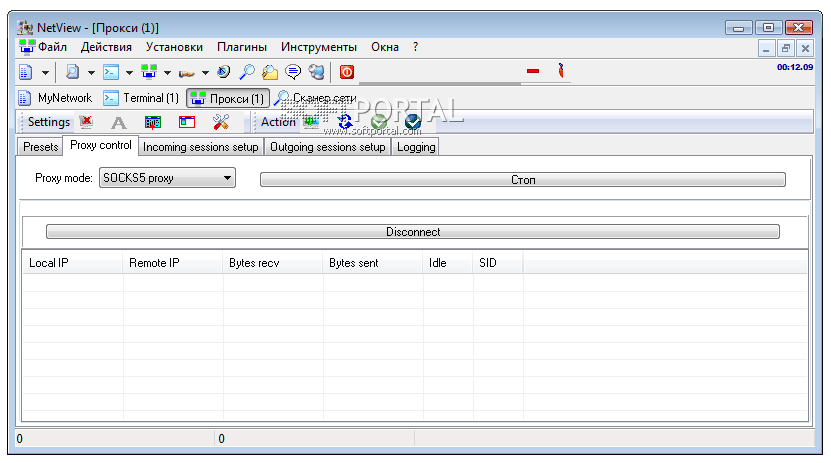Screen dimensions: 831x463
Task: Switch to the MyNetwork window tab
Action: click(56, 98)
